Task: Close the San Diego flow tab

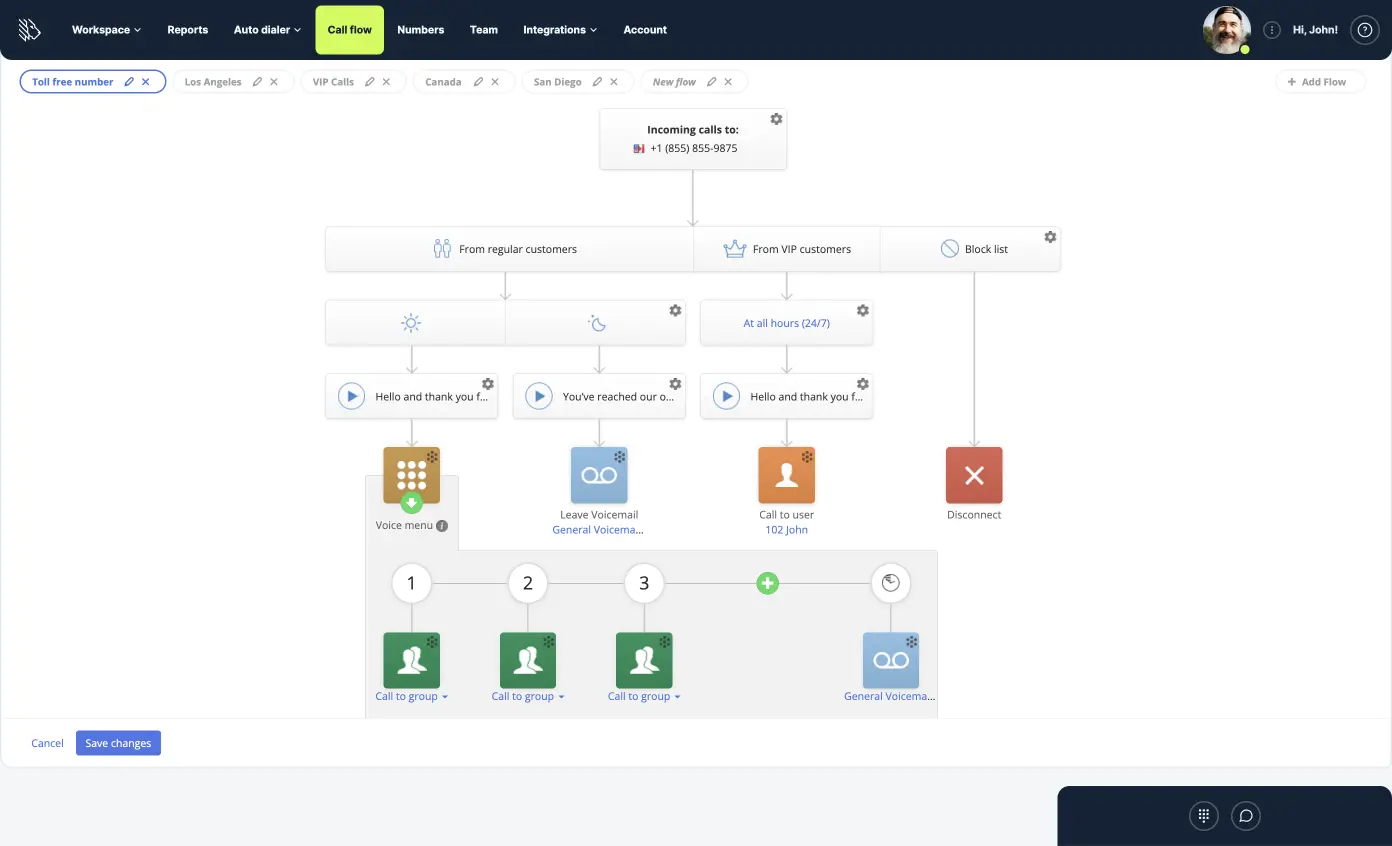Action: pos(614,82)
